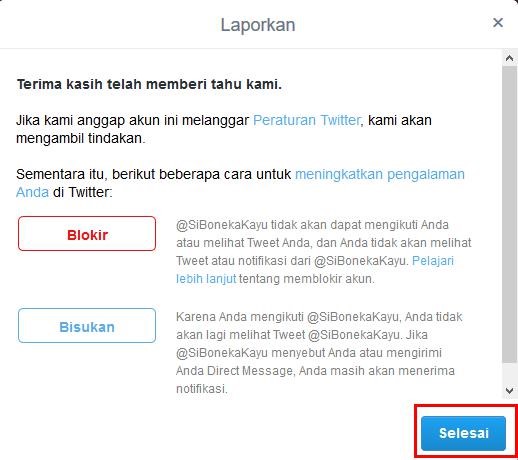The width and height of the screenshot is (518, 460).
Task: Open the meningkatkan pengalaman link
Action: 380,174
